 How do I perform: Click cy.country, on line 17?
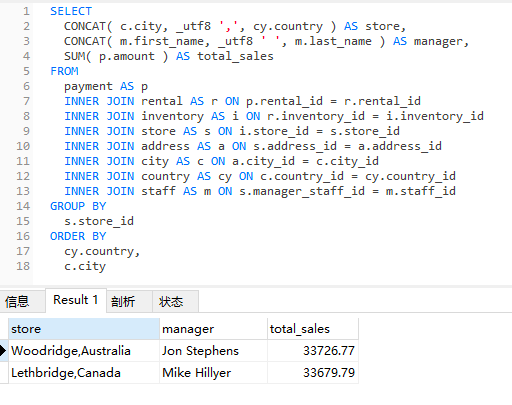[102, 252]
